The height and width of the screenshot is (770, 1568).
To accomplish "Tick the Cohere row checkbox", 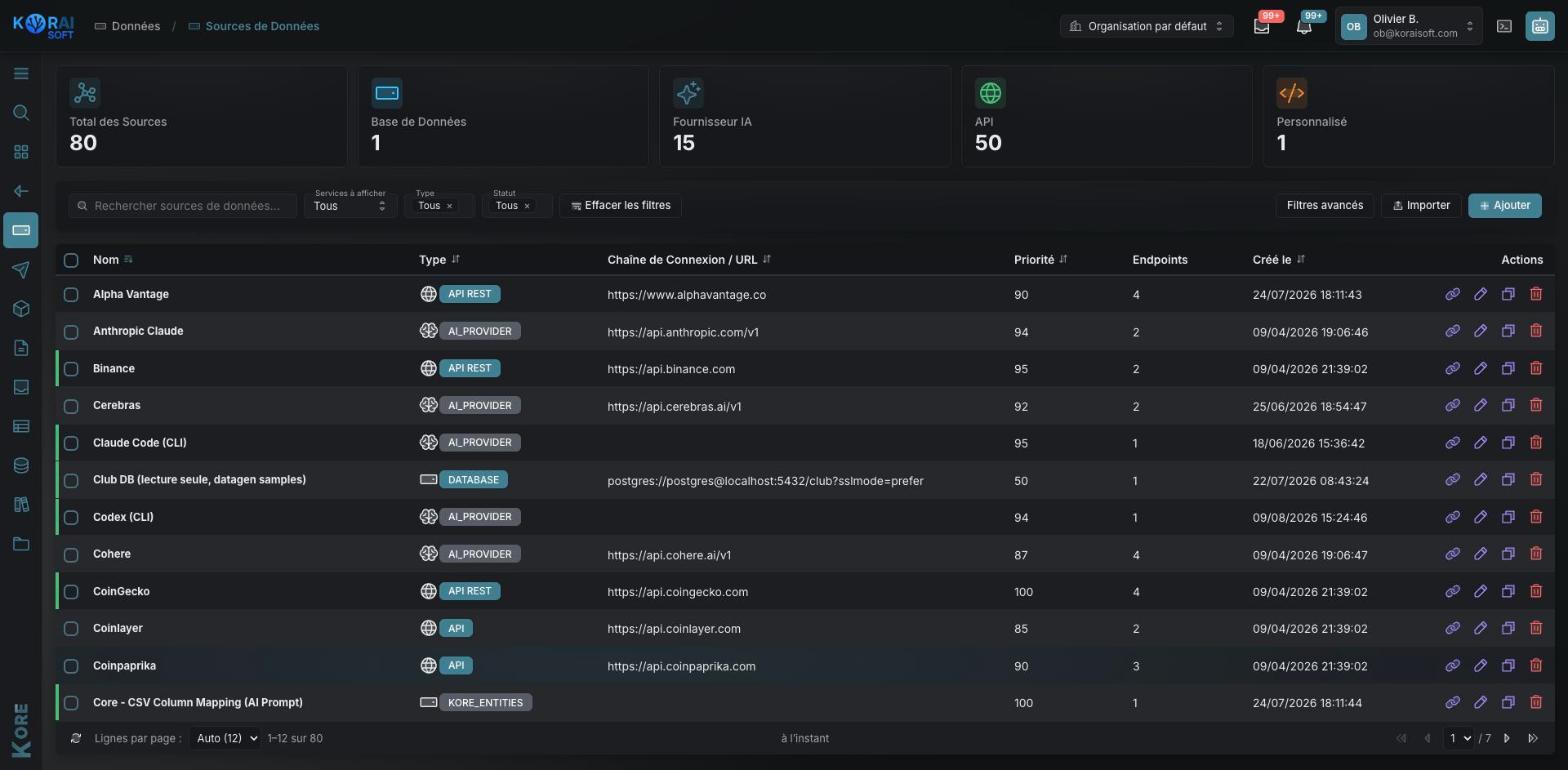I will coord(71,554).
